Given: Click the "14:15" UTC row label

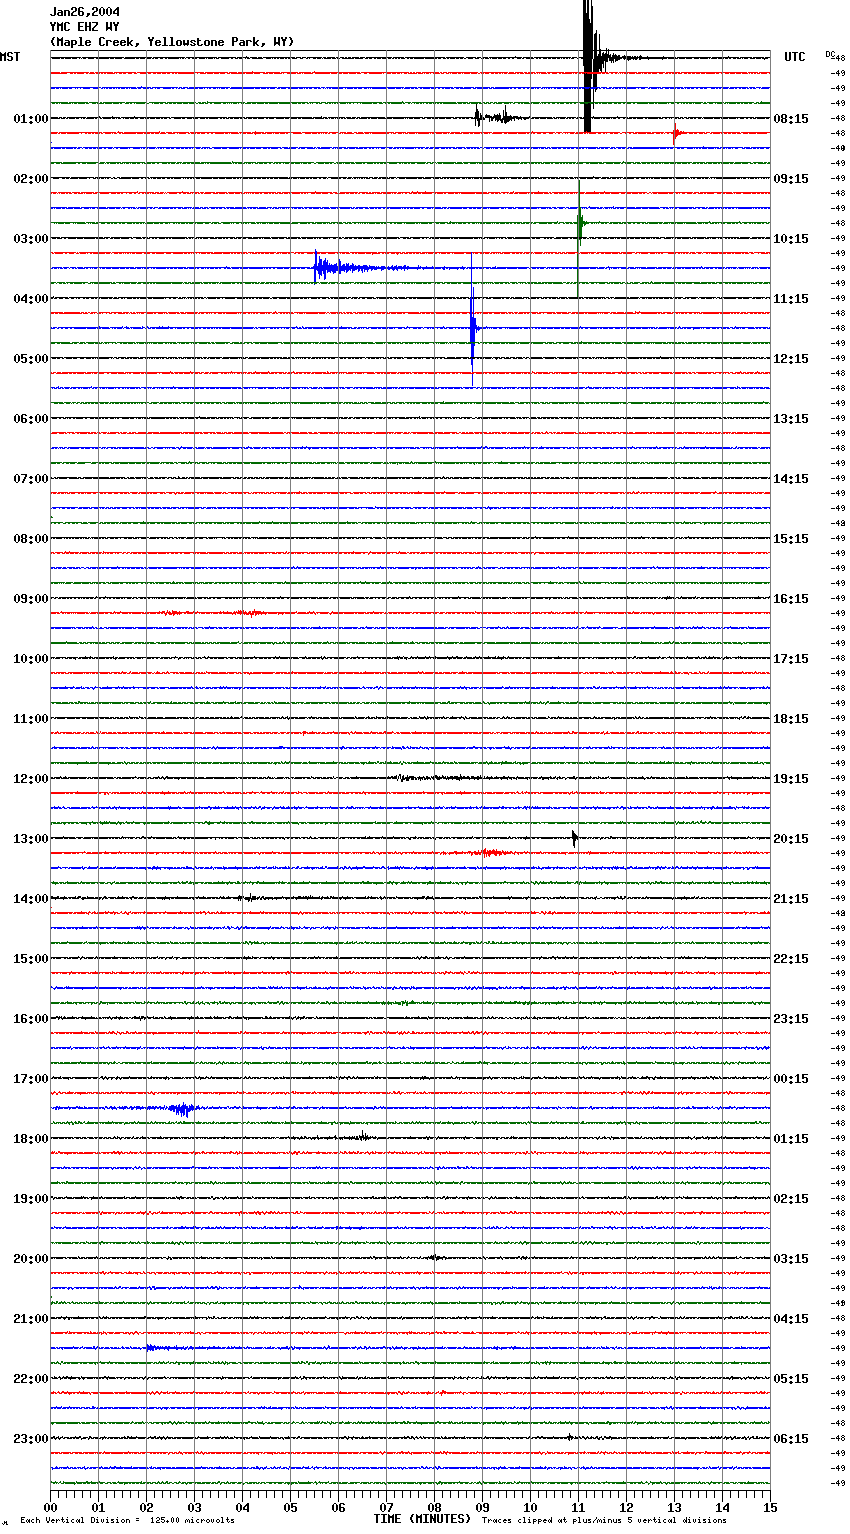Looking at the screenshot, I should (x=791, y=479).
